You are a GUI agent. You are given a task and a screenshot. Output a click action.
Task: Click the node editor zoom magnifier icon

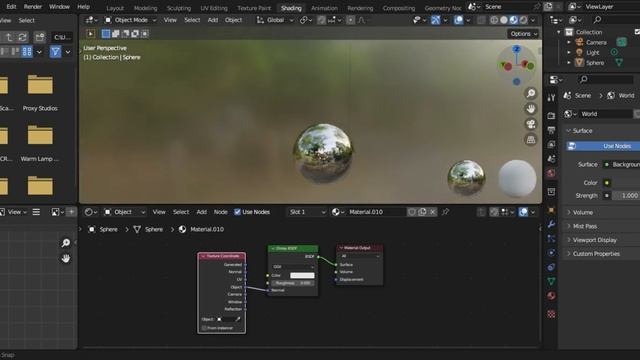click(x=65, y=243)
